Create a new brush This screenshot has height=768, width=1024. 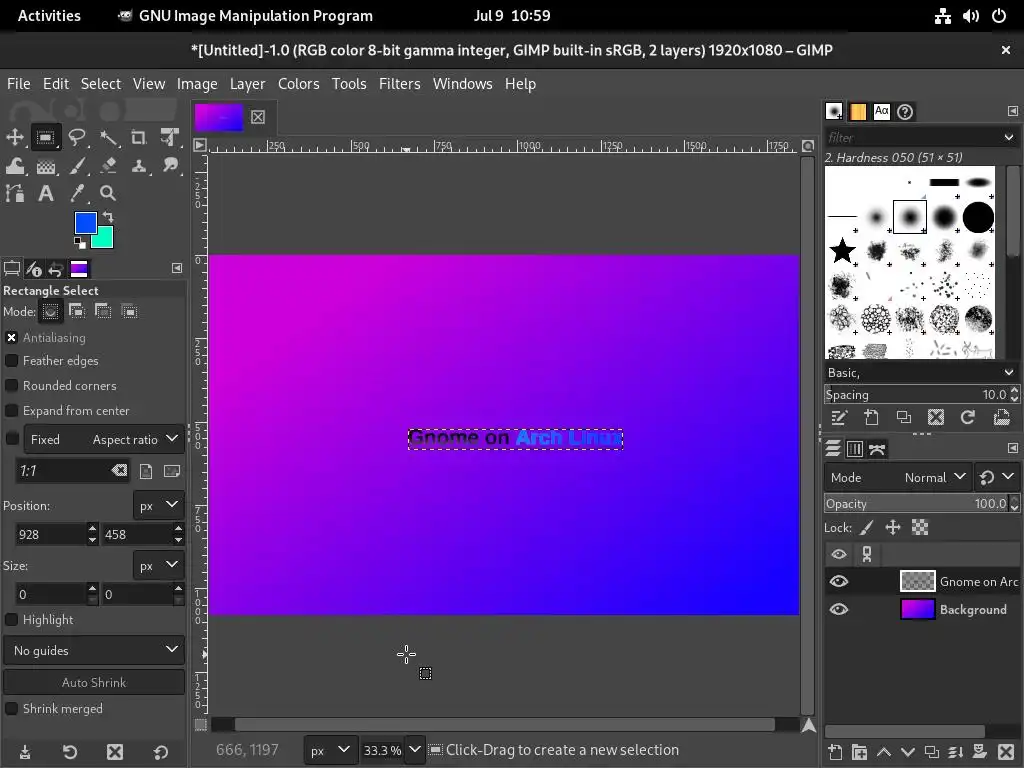871,417
